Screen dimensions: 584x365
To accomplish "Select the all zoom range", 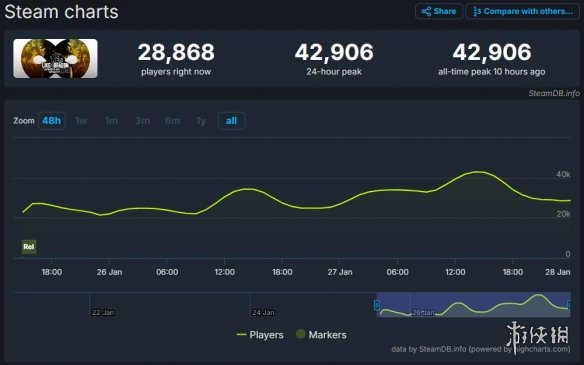I will [x=231, y=121].
